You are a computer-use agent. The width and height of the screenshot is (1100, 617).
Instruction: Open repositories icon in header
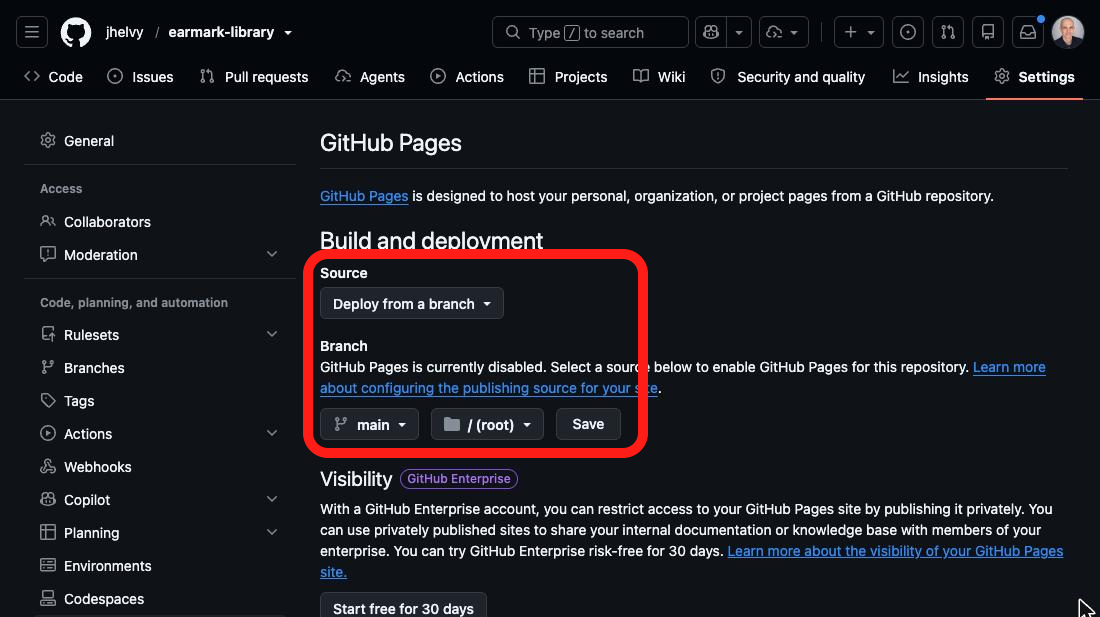pyautogui.click(x=988, y=32)
